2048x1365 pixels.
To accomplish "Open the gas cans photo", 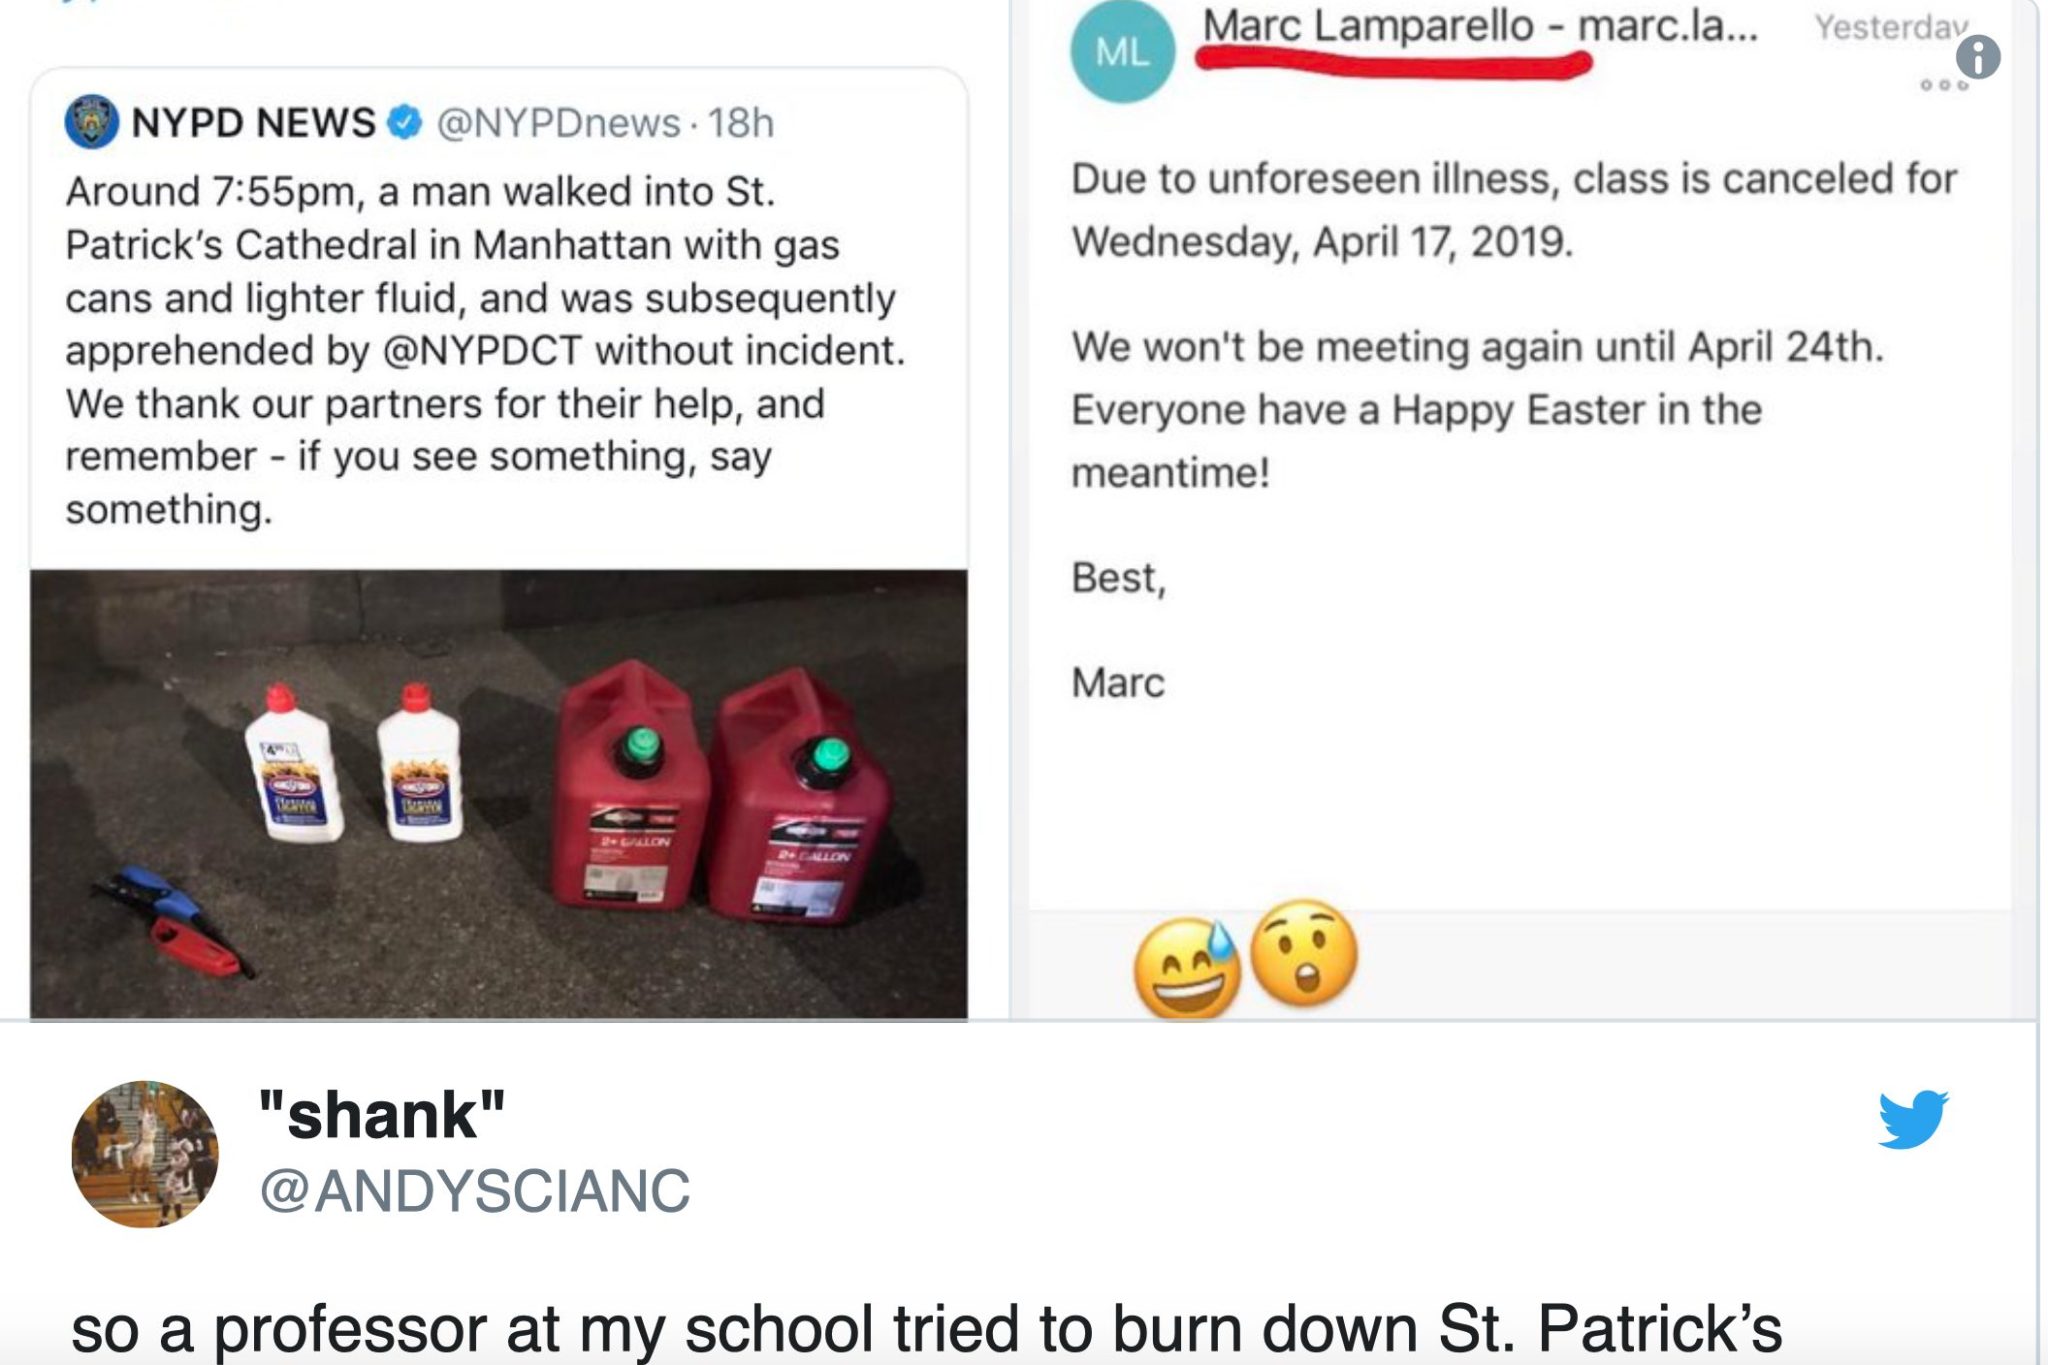I will [498, 794].
